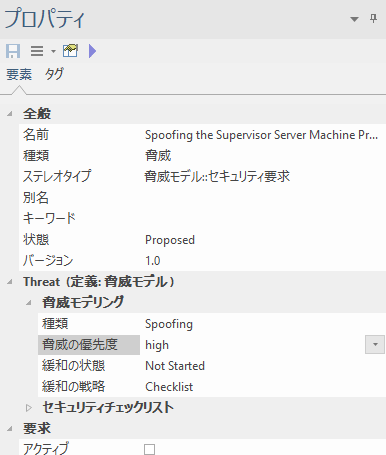
Task: Click the バージョン property label
Action: (48, 261)
